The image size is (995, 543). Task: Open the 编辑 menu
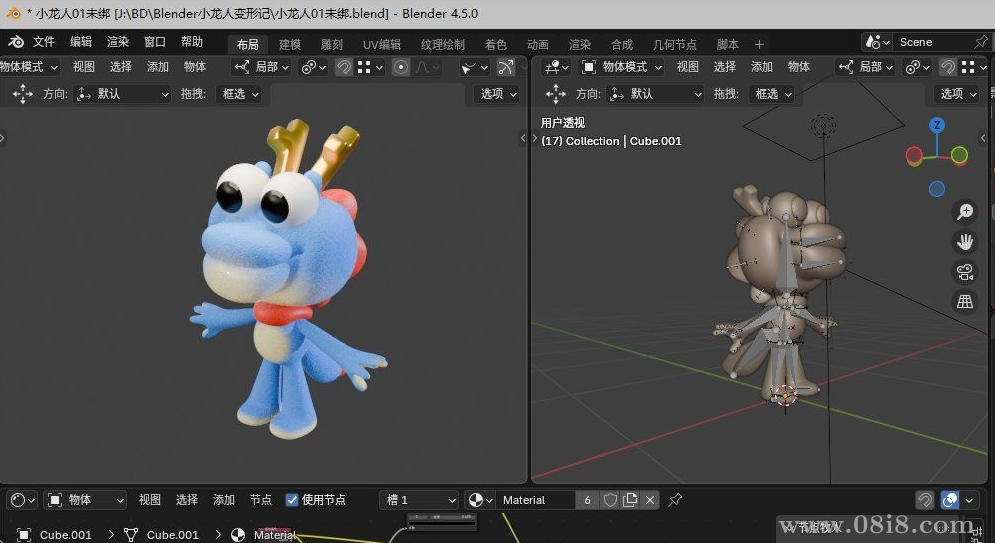[x=81, y=42]
